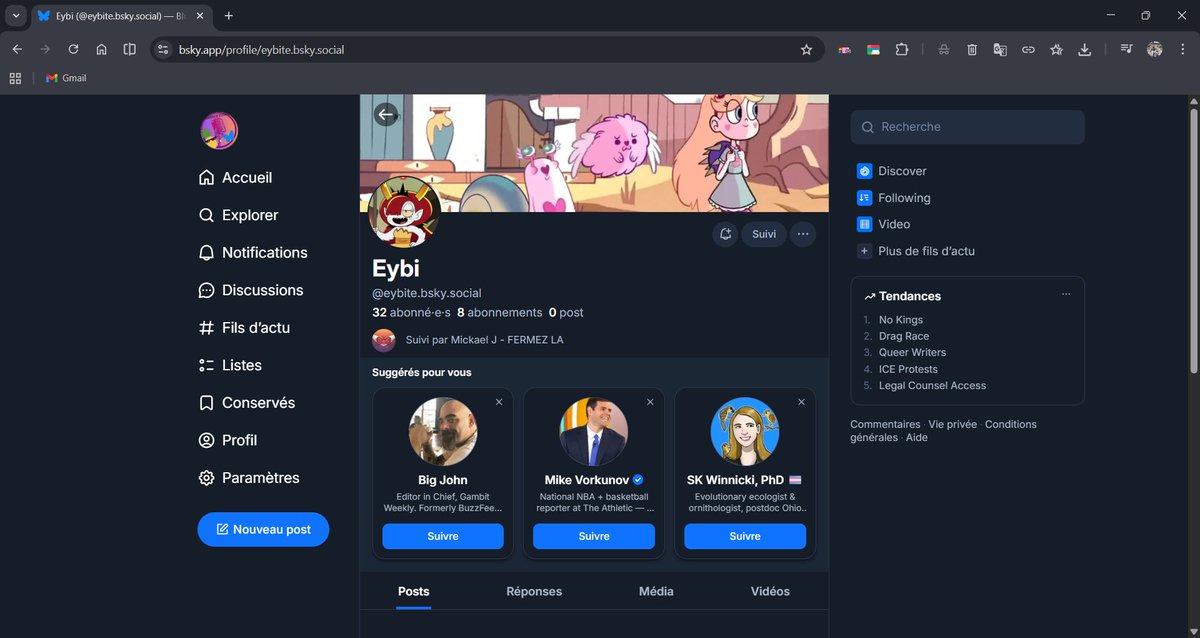Open Notifications from the sidebar

253,253
